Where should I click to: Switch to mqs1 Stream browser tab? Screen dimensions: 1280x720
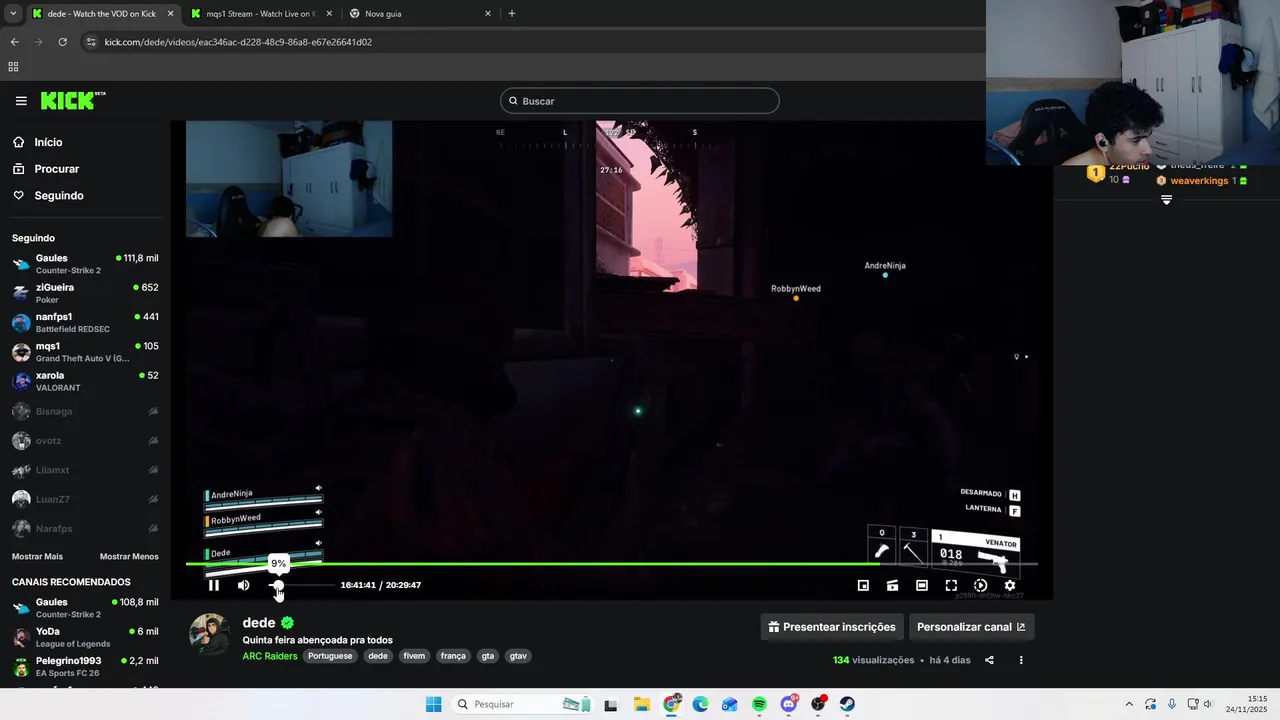tap(260, 14)
